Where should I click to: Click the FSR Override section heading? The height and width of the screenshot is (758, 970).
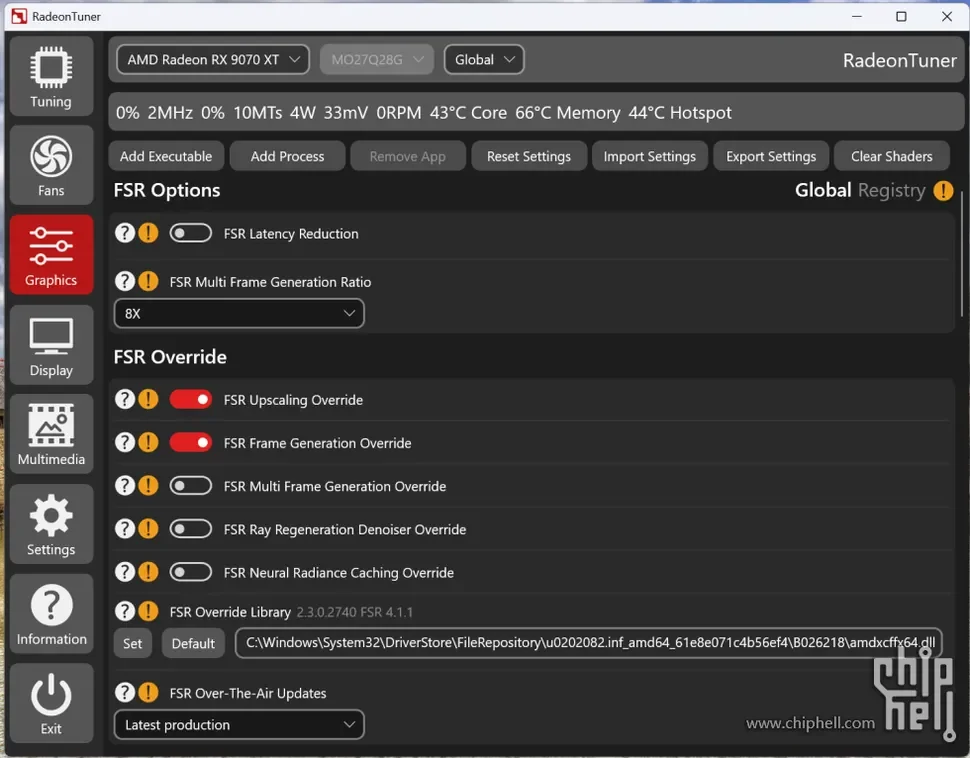click(x=170, y=357)
